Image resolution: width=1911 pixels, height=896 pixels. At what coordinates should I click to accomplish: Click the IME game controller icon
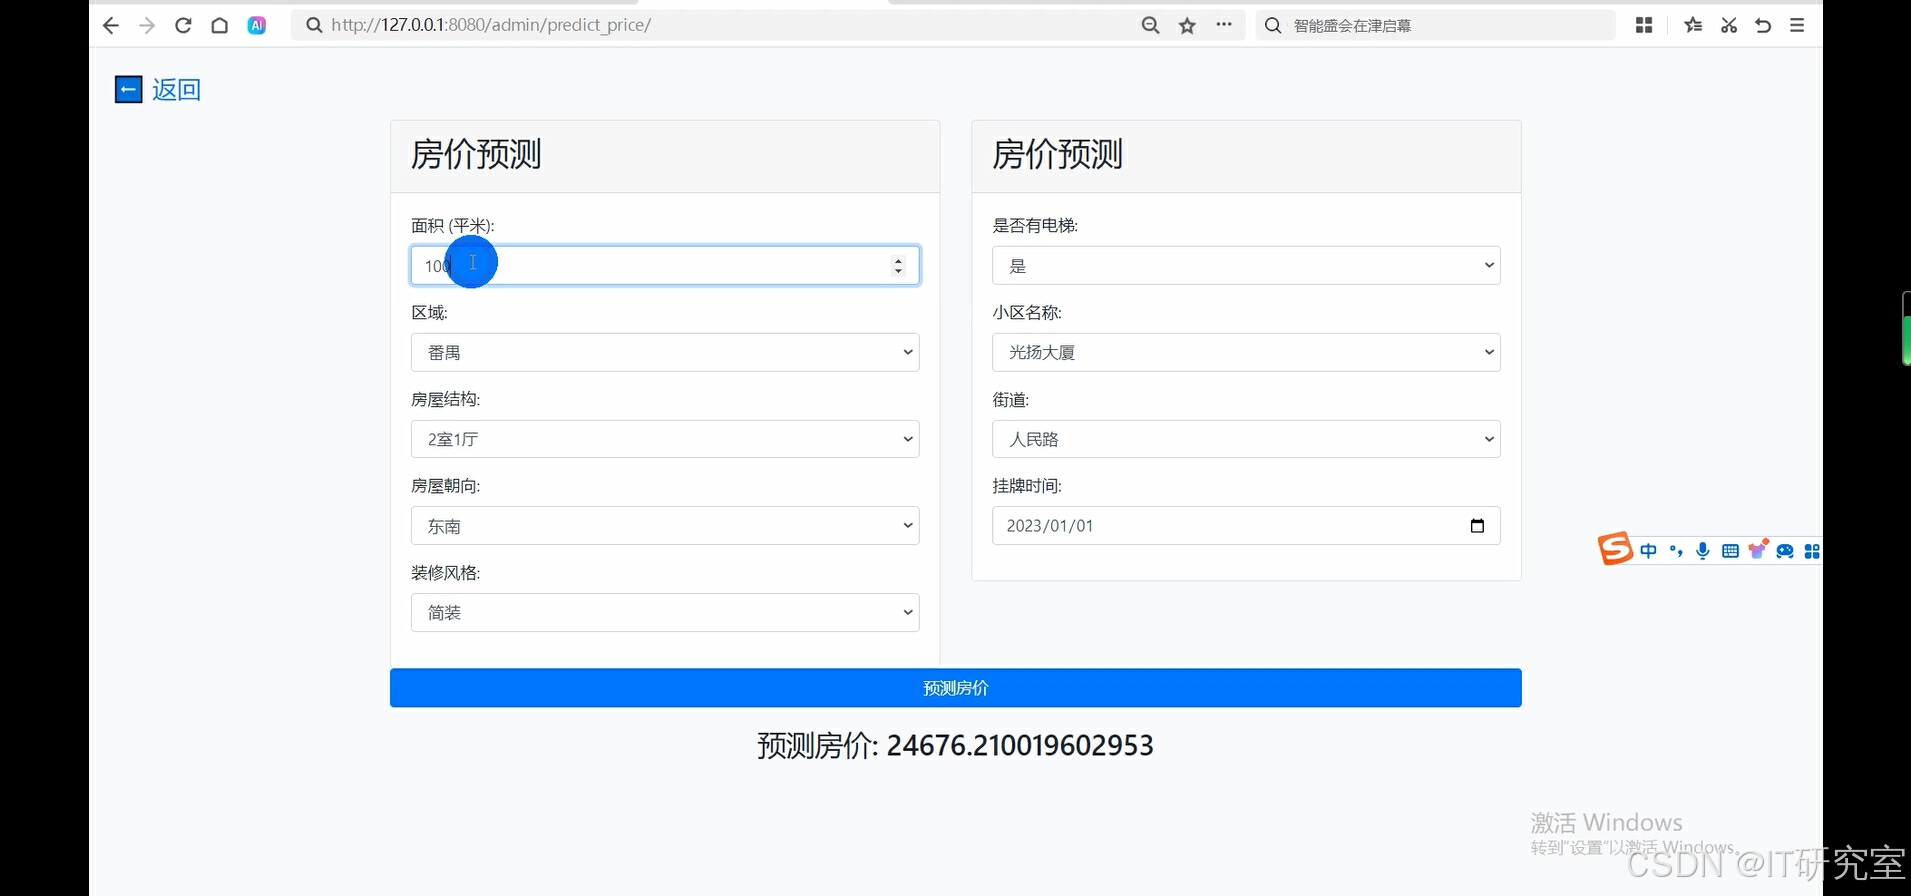[x=1785, y=551]
